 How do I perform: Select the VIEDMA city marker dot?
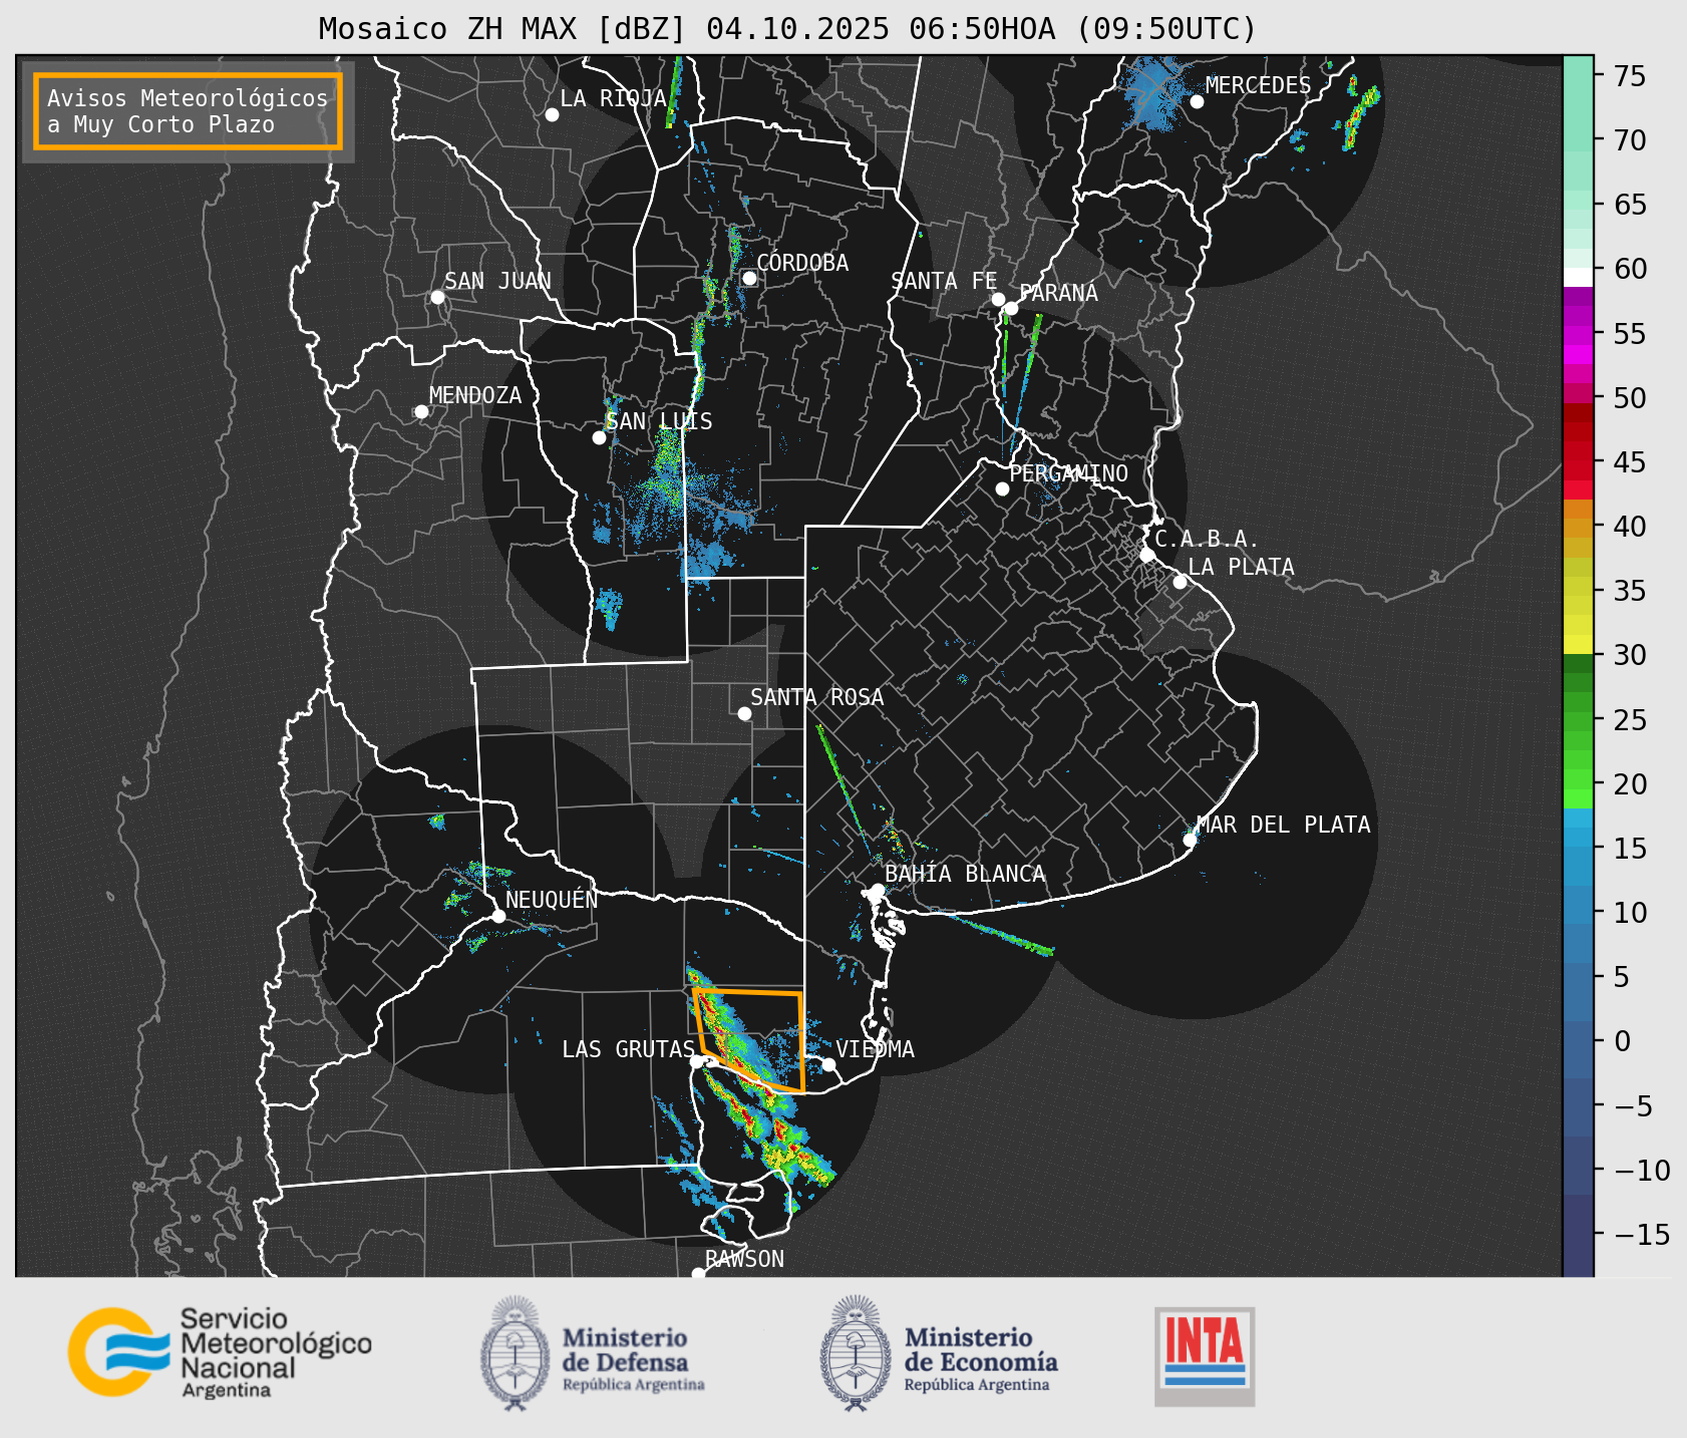pos(829,1064)
